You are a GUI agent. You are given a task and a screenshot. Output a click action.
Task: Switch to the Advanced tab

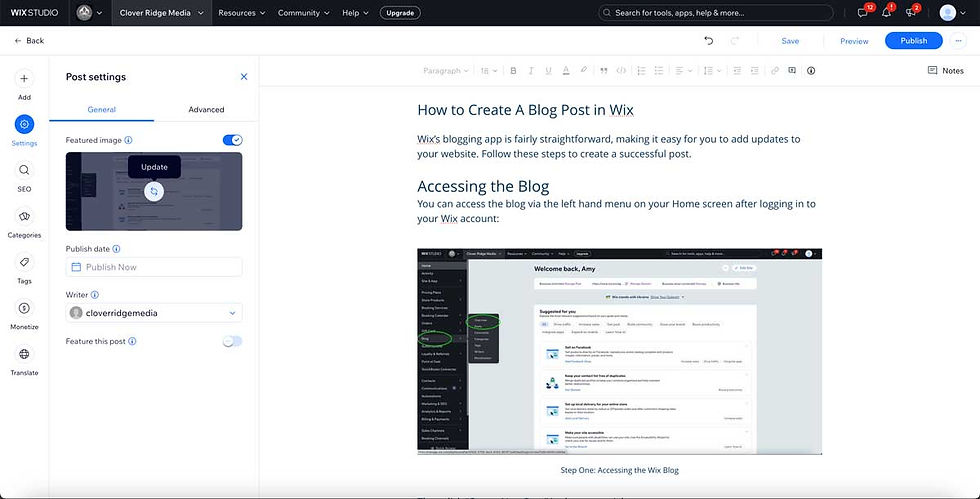(206, 109)
